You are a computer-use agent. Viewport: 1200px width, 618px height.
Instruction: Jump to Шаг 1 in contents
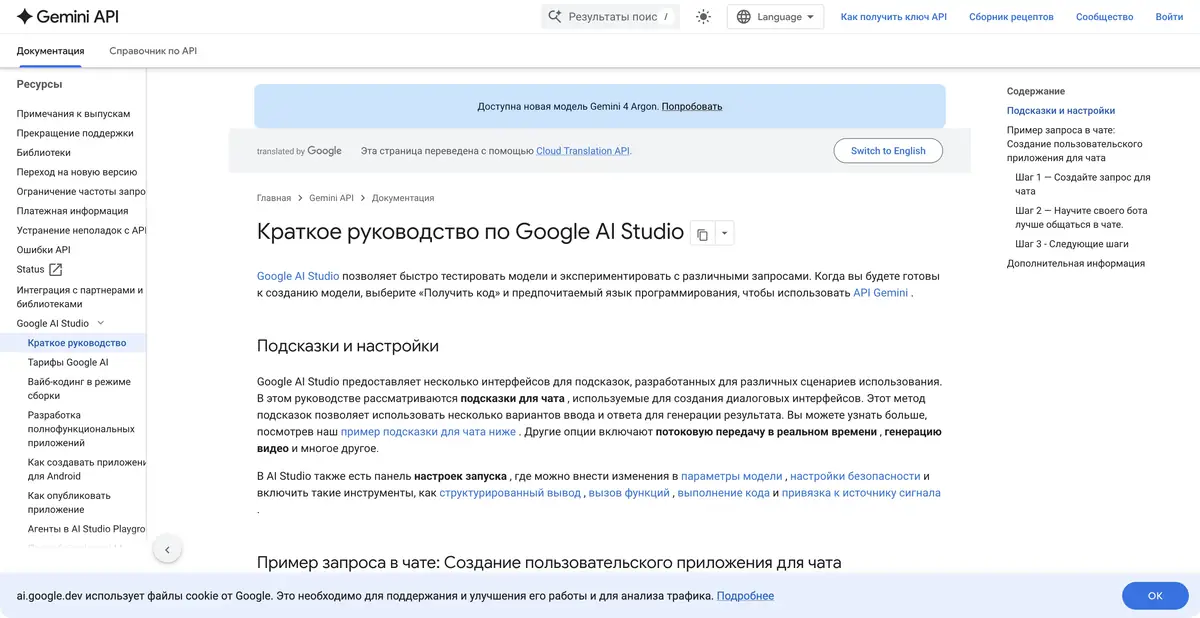(1083, 184)
